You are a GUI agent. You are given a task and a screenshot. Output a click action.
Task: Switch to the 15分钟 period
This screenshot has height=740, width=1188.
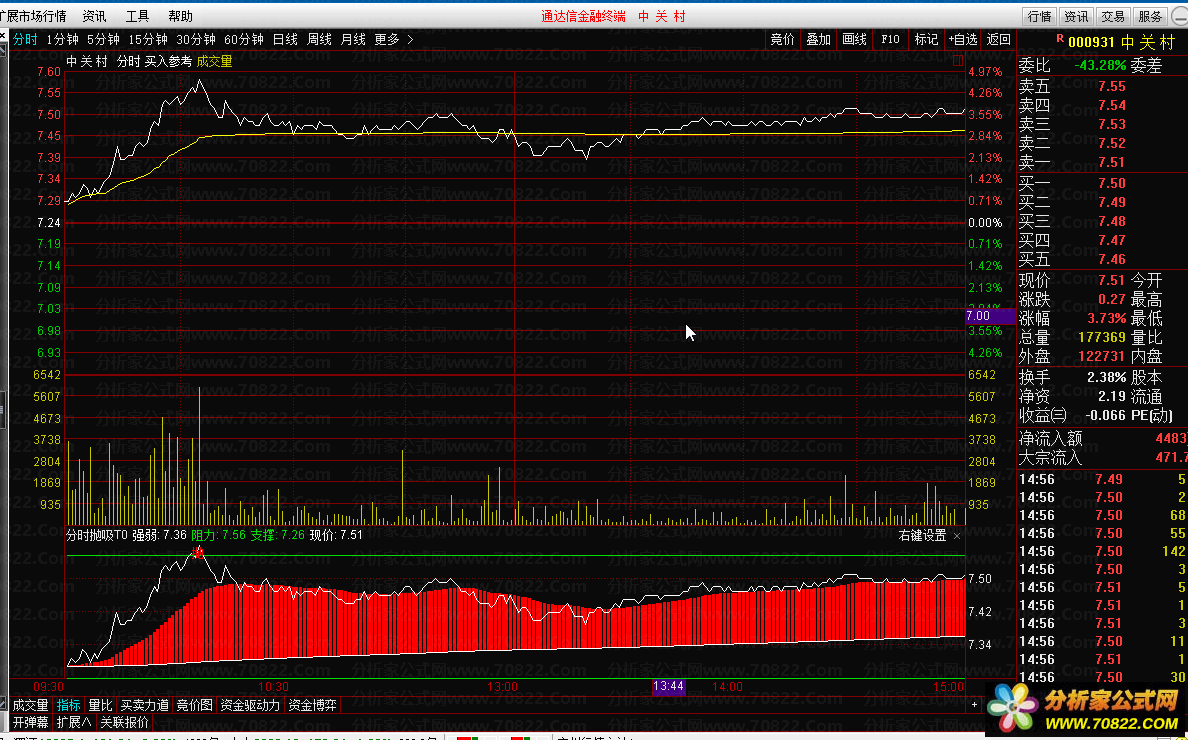point(148,39)
